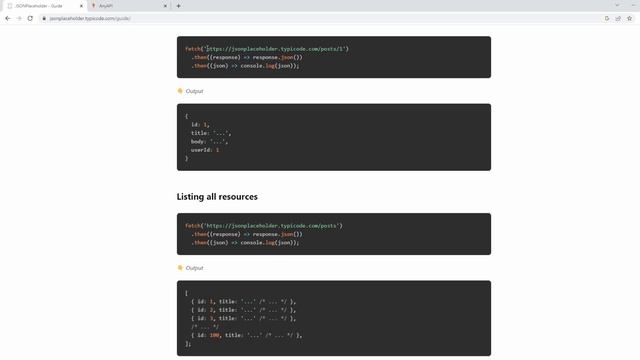Open the tab search chevron in title bar
This screenshot has width=640, height=360.
pyautogui.click(x=617, y=5)
